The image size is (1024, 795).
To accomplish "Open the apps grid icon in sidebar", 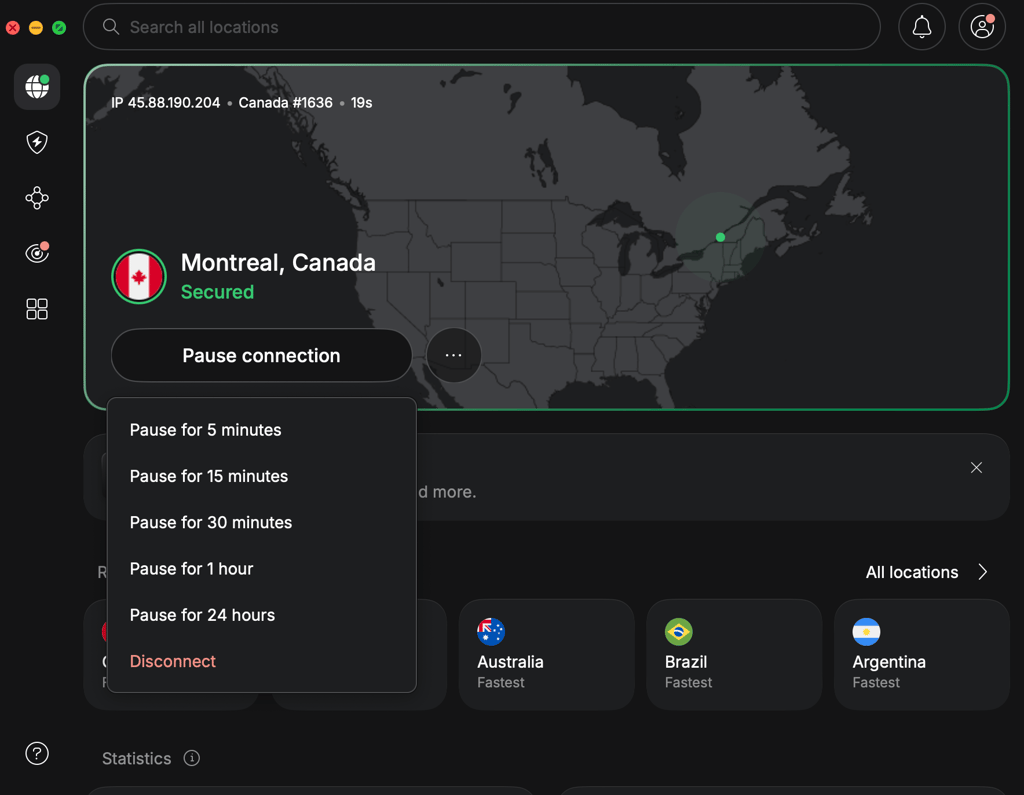I will pos(37,309).
